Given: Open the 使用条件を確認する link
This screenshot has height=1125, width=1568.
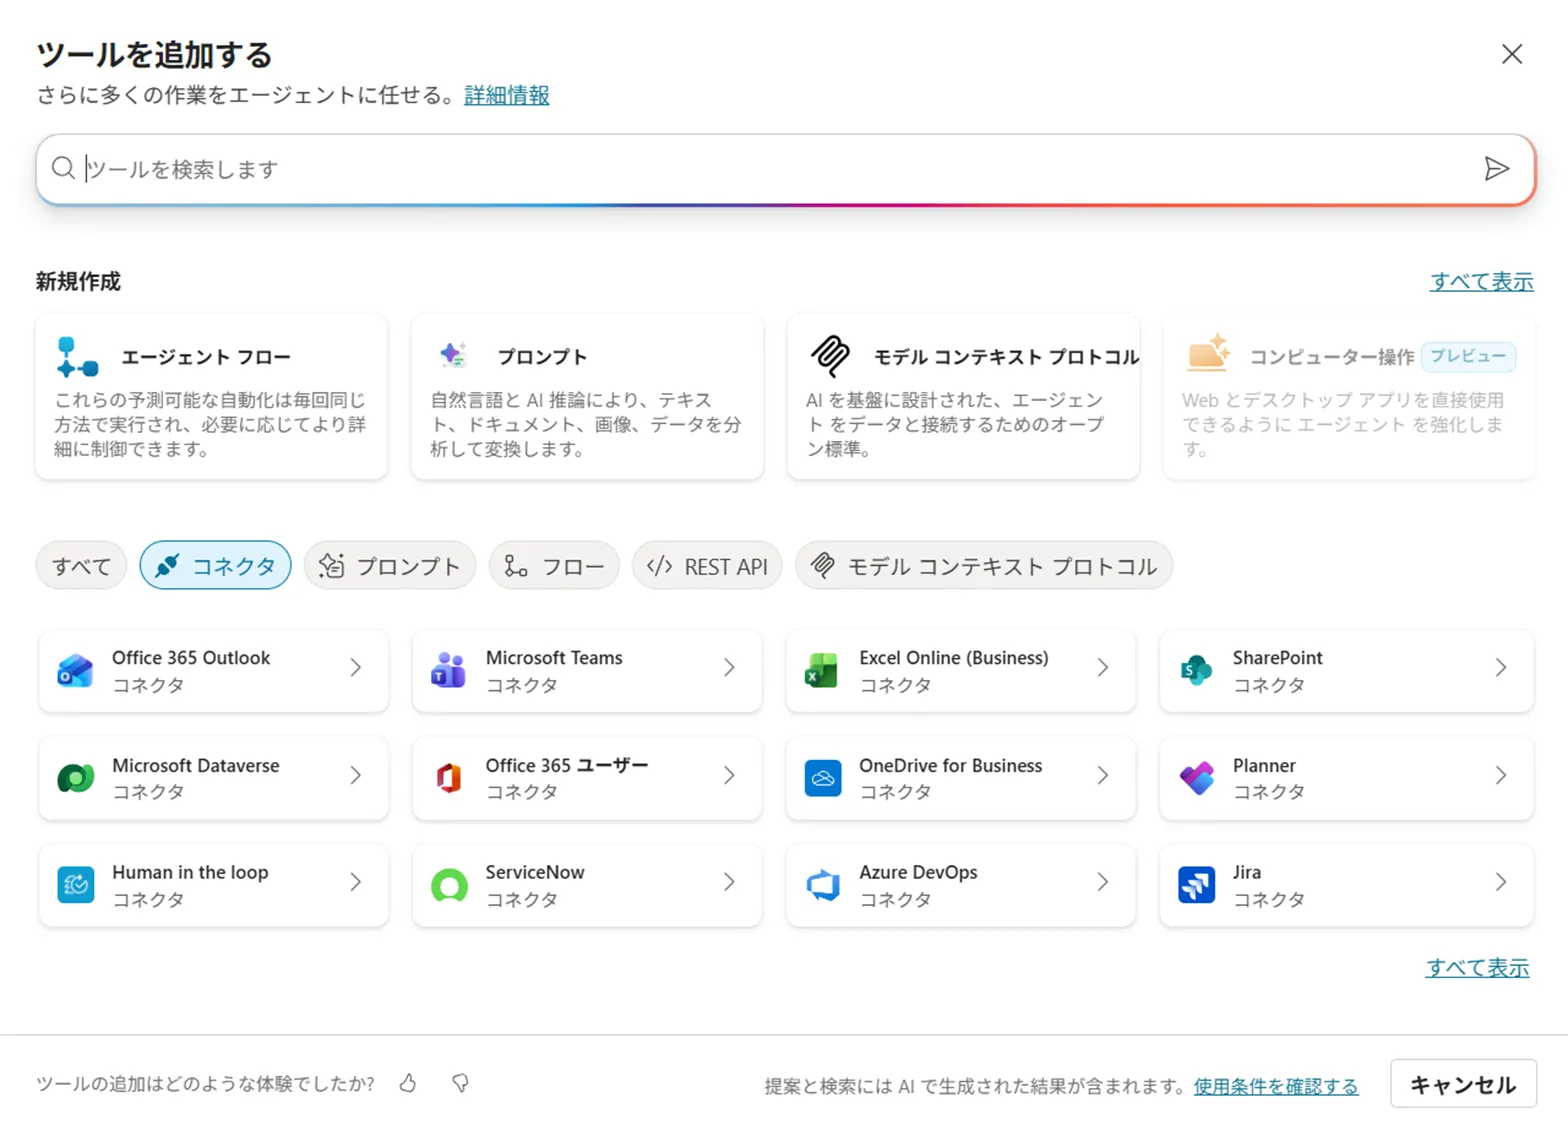Looking at the screenshot, I should pos(1276,1086).
